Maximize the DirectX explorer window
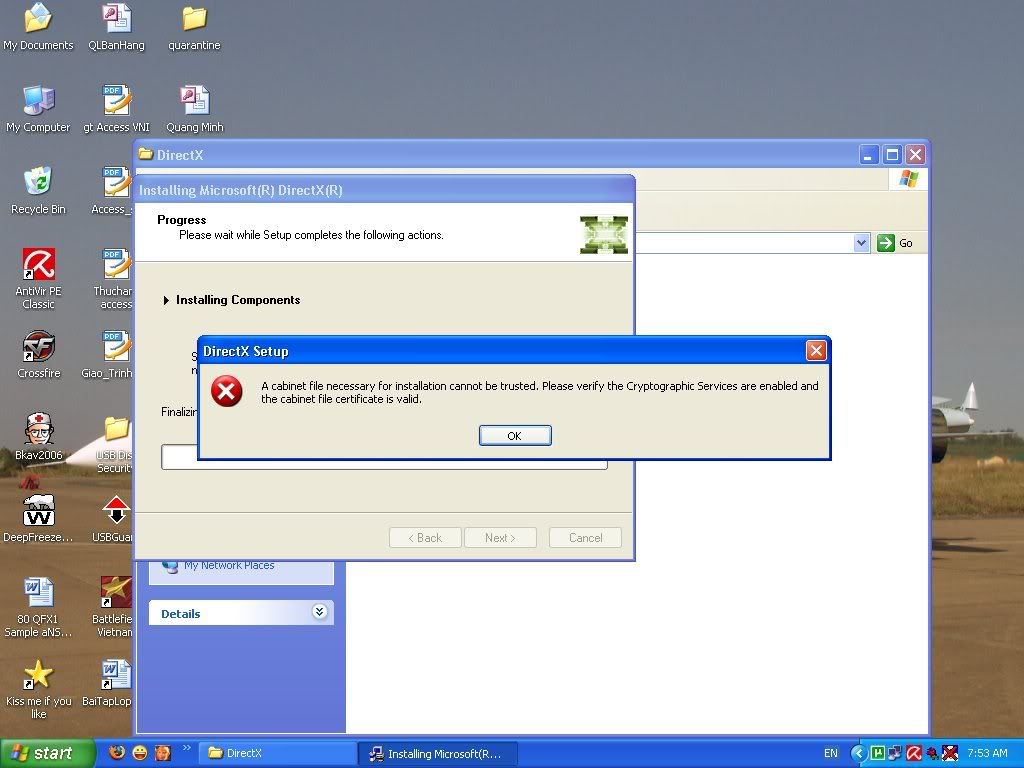 [x=892, y=155]
